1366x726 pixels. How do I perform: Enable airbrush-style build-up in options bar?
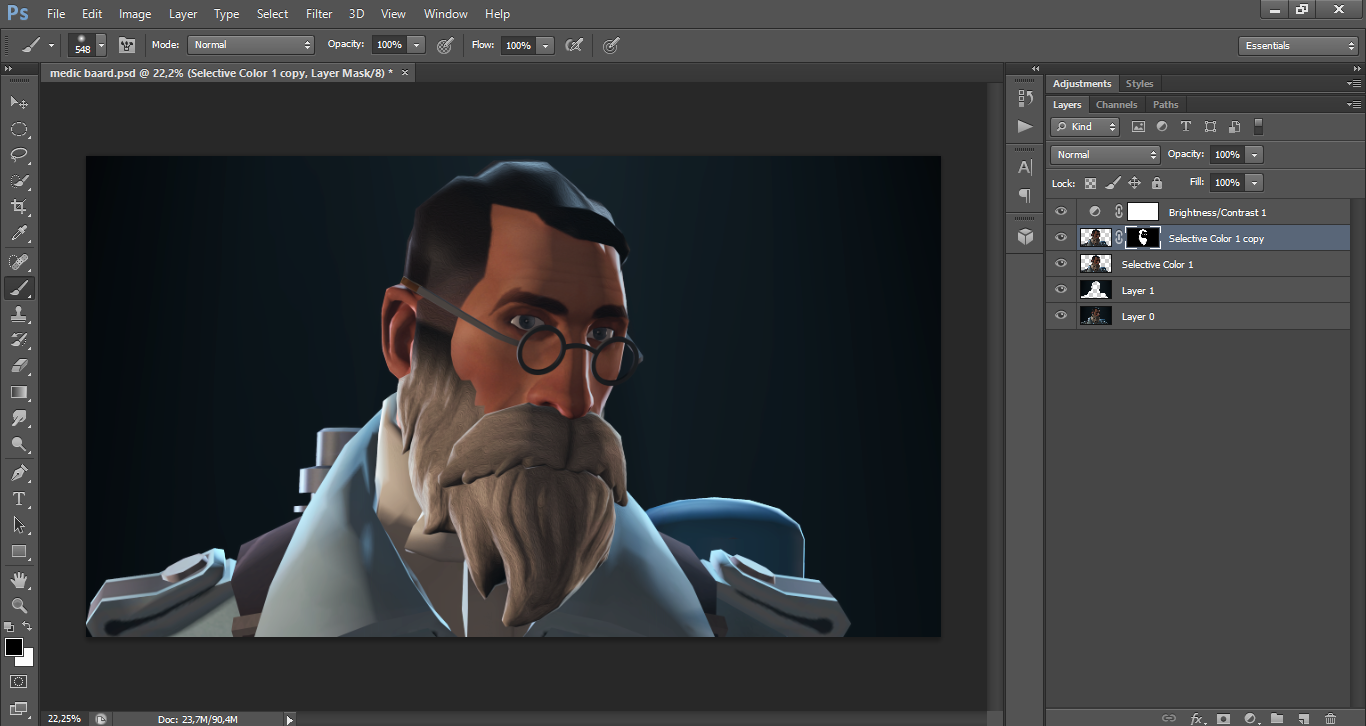click(x=574, y=45)
